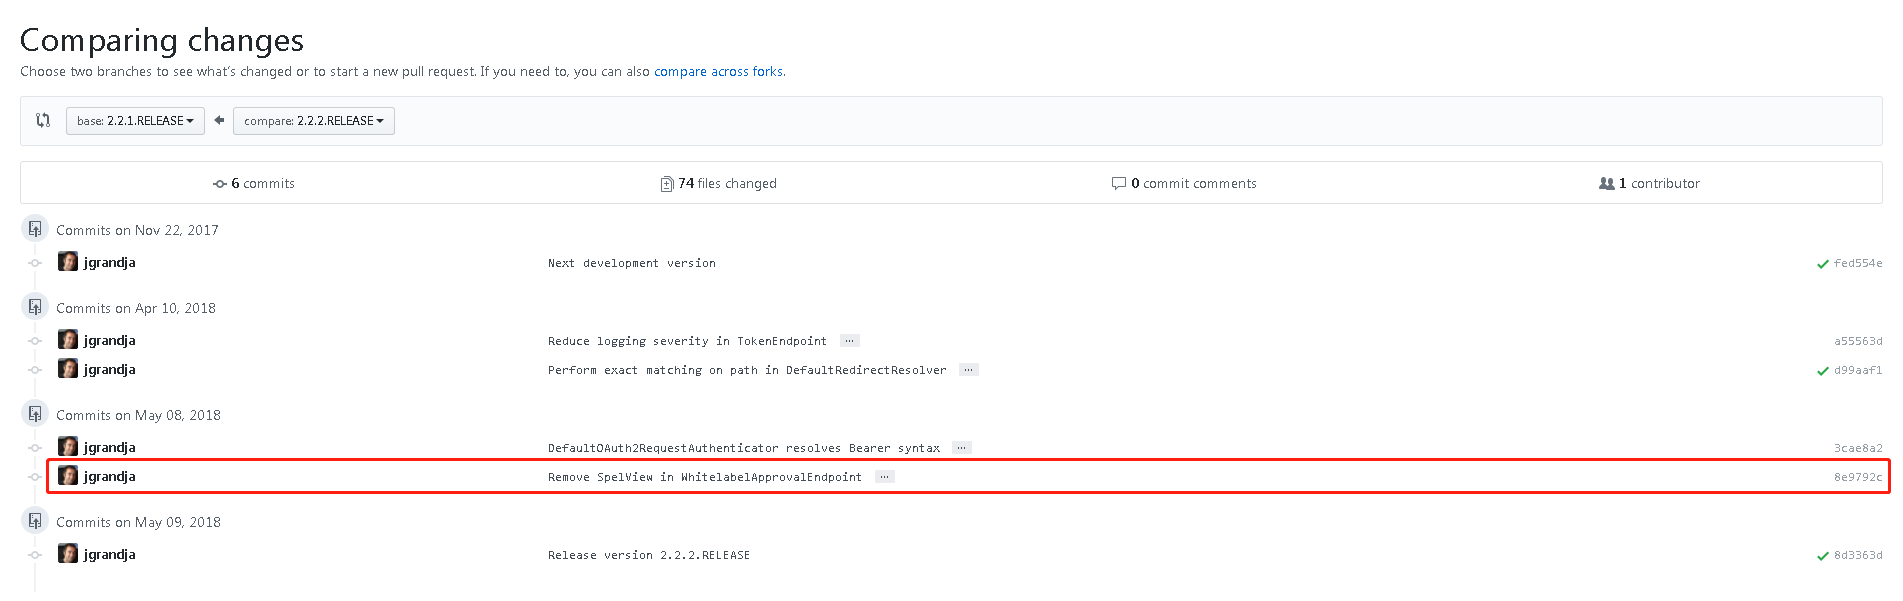This screenshot has height=601, width=1903.
Task: Click the status checkmark beside 8d3363d
Action: (x=1822, y=556)
